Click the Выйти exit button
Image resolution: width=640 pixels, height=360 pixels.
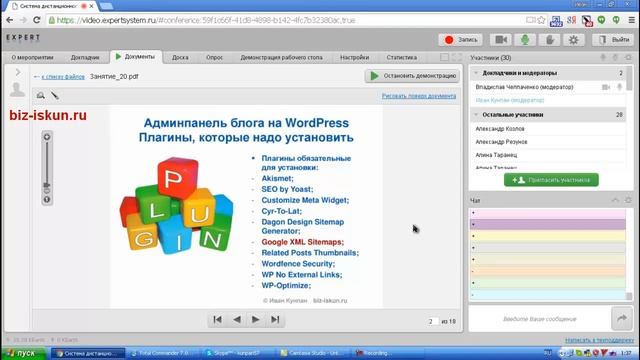tap(613, 40)
